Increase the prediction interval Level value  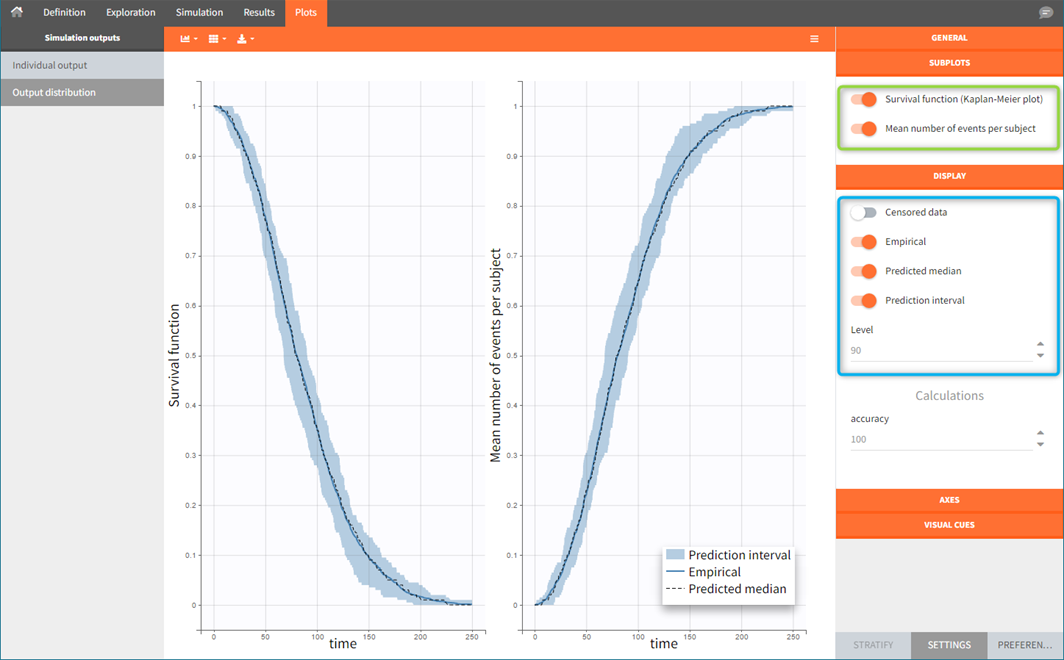pyautogui.click(x=1041, y=345)
